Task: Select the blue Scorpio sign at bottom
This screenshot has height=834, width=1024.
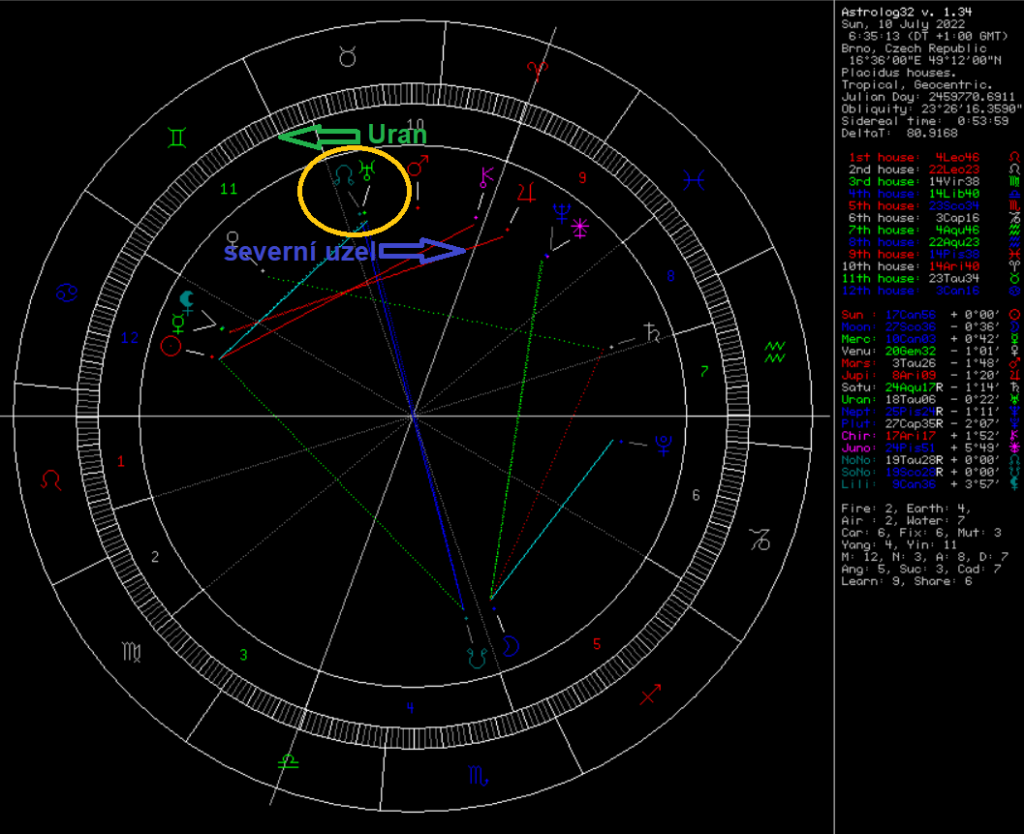Action: [478, 775]
